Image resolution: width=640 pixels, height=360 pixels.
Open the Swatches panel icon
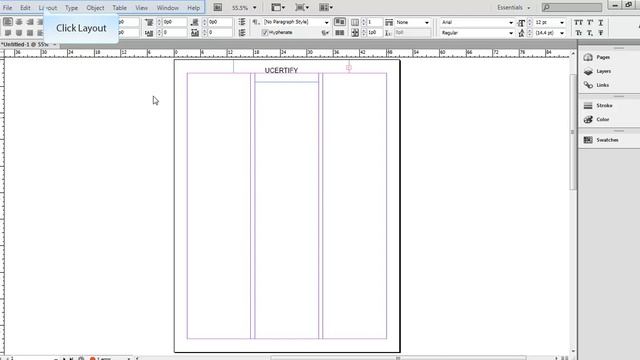pyautogui.click(x=588, y=140)
